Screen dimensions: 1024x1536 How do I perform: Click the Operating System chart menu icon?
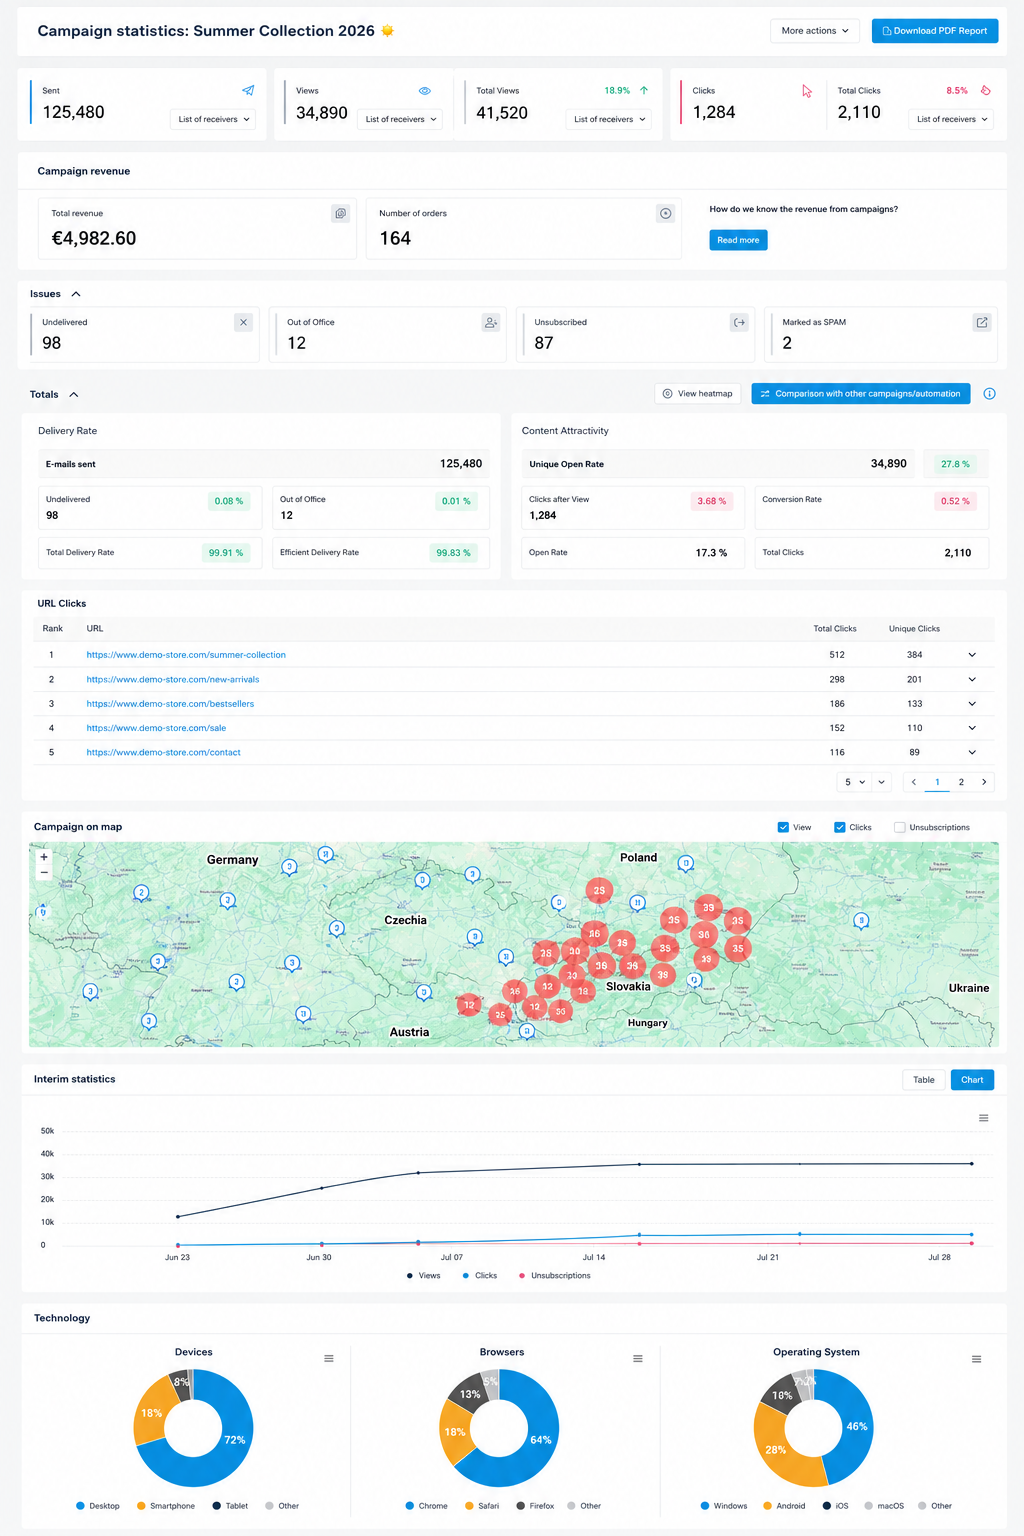(x=977, y=1359)
